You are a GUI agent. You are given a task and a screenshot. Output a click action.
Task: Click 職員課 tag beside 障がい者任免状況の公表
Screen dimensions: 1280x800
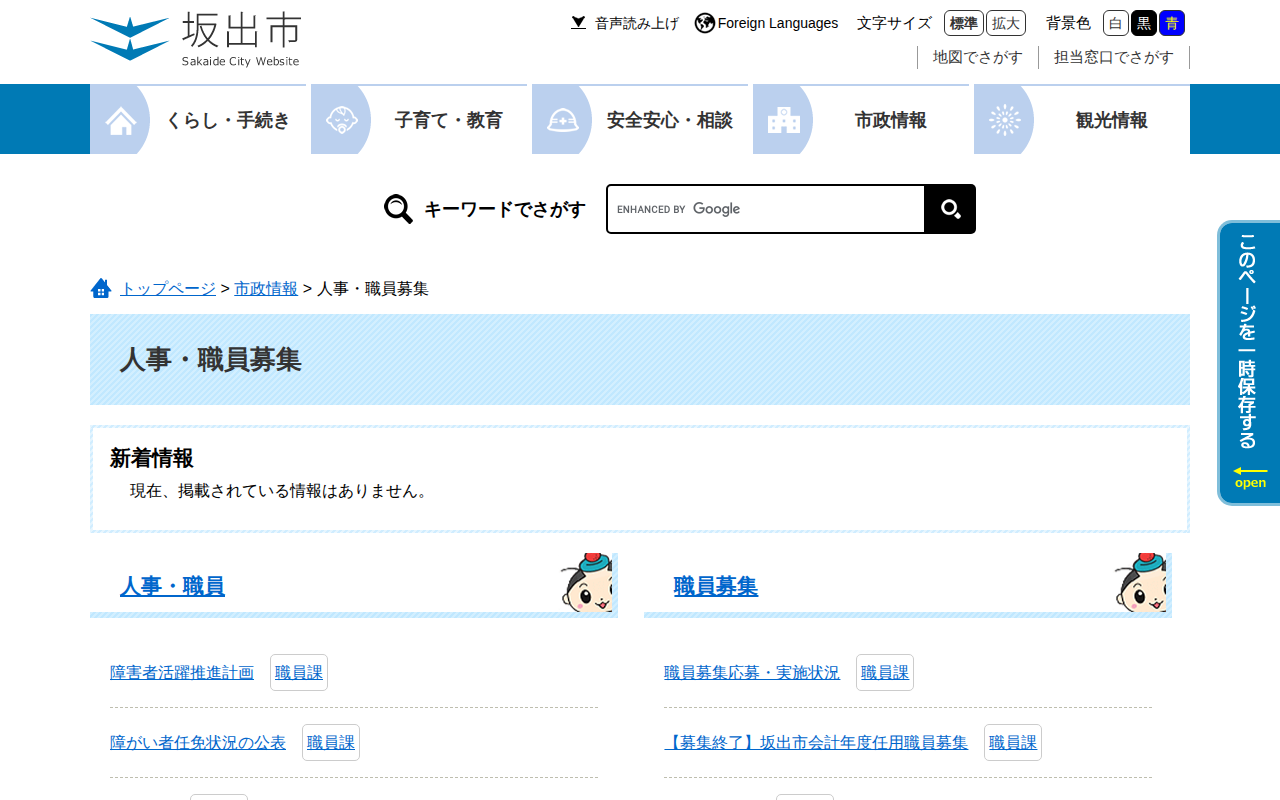(331, 742)
